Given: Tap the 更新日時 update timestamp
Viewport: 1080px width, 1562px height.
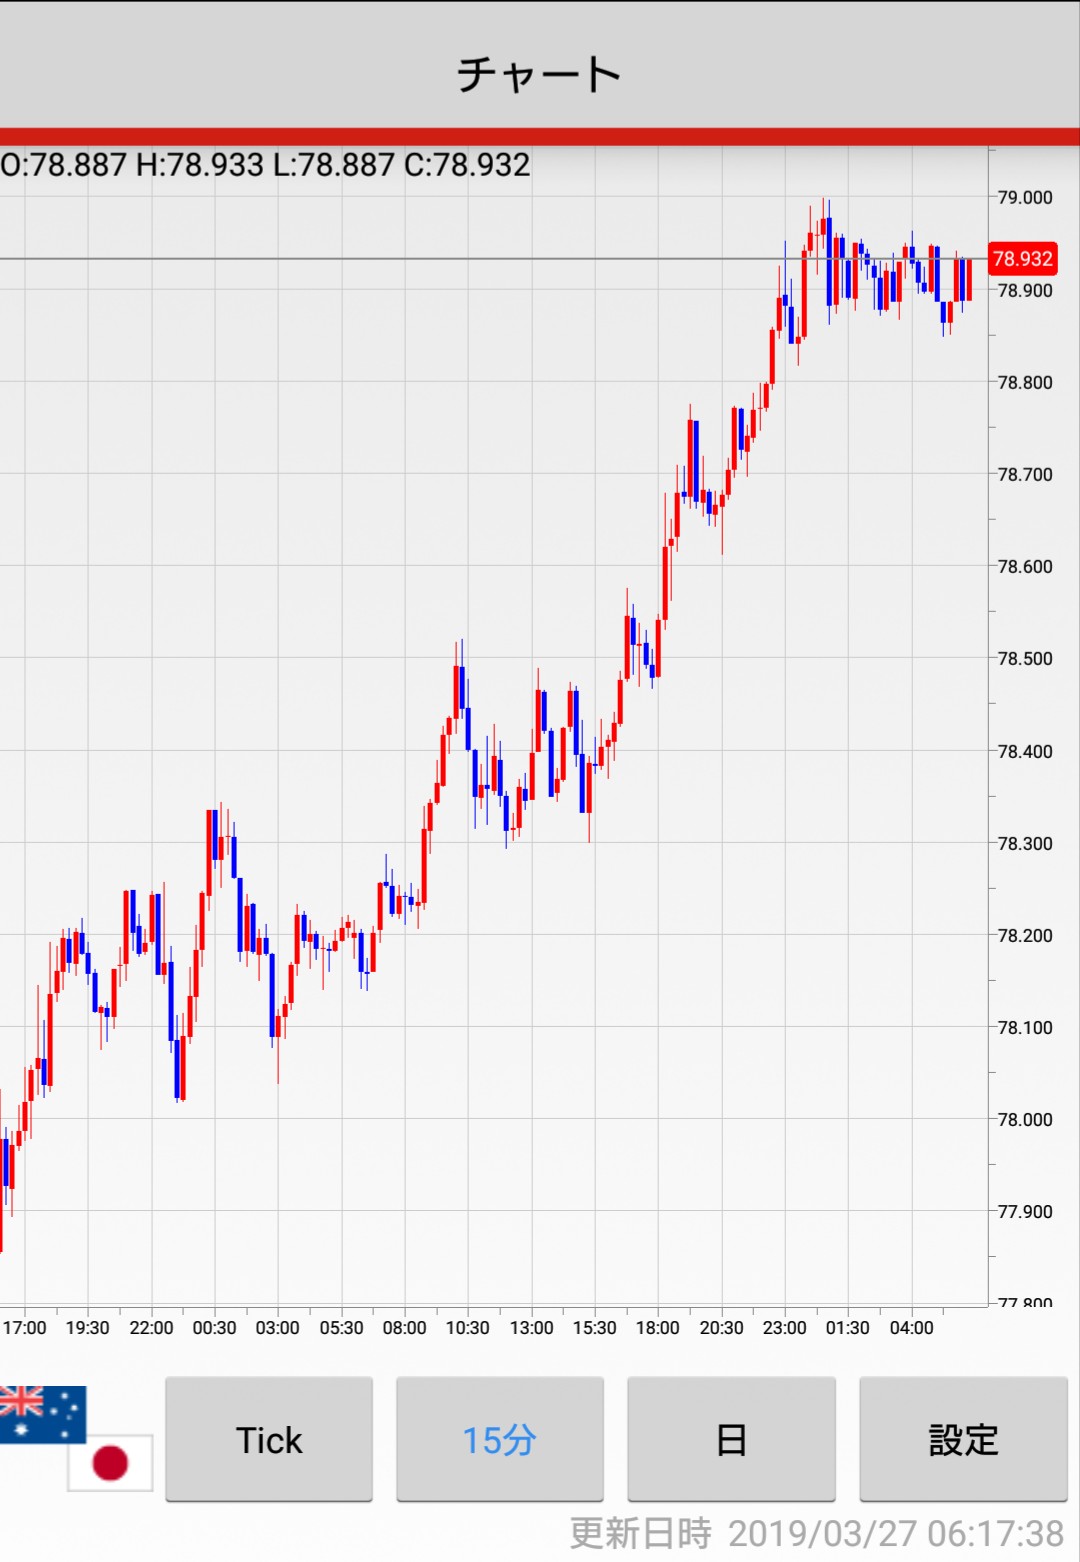Looking at the screenshot, I should click(816, 1533).
